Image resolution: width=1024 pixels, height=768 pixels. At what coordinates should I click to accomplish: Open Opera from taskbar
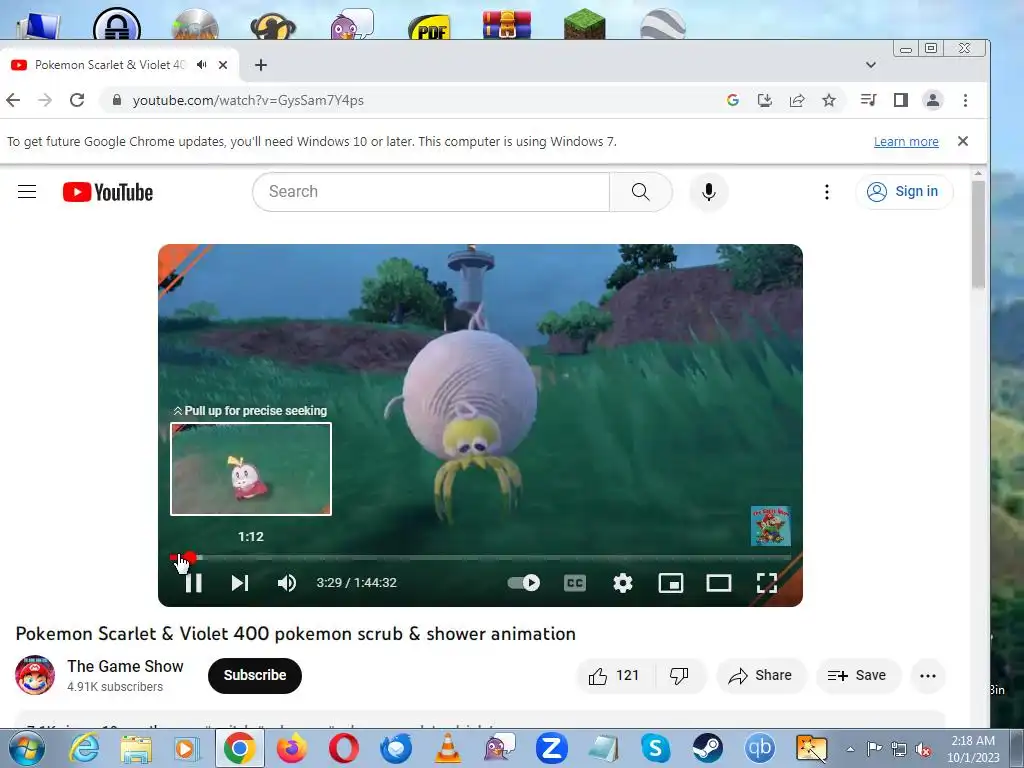(x=344, y=748)
